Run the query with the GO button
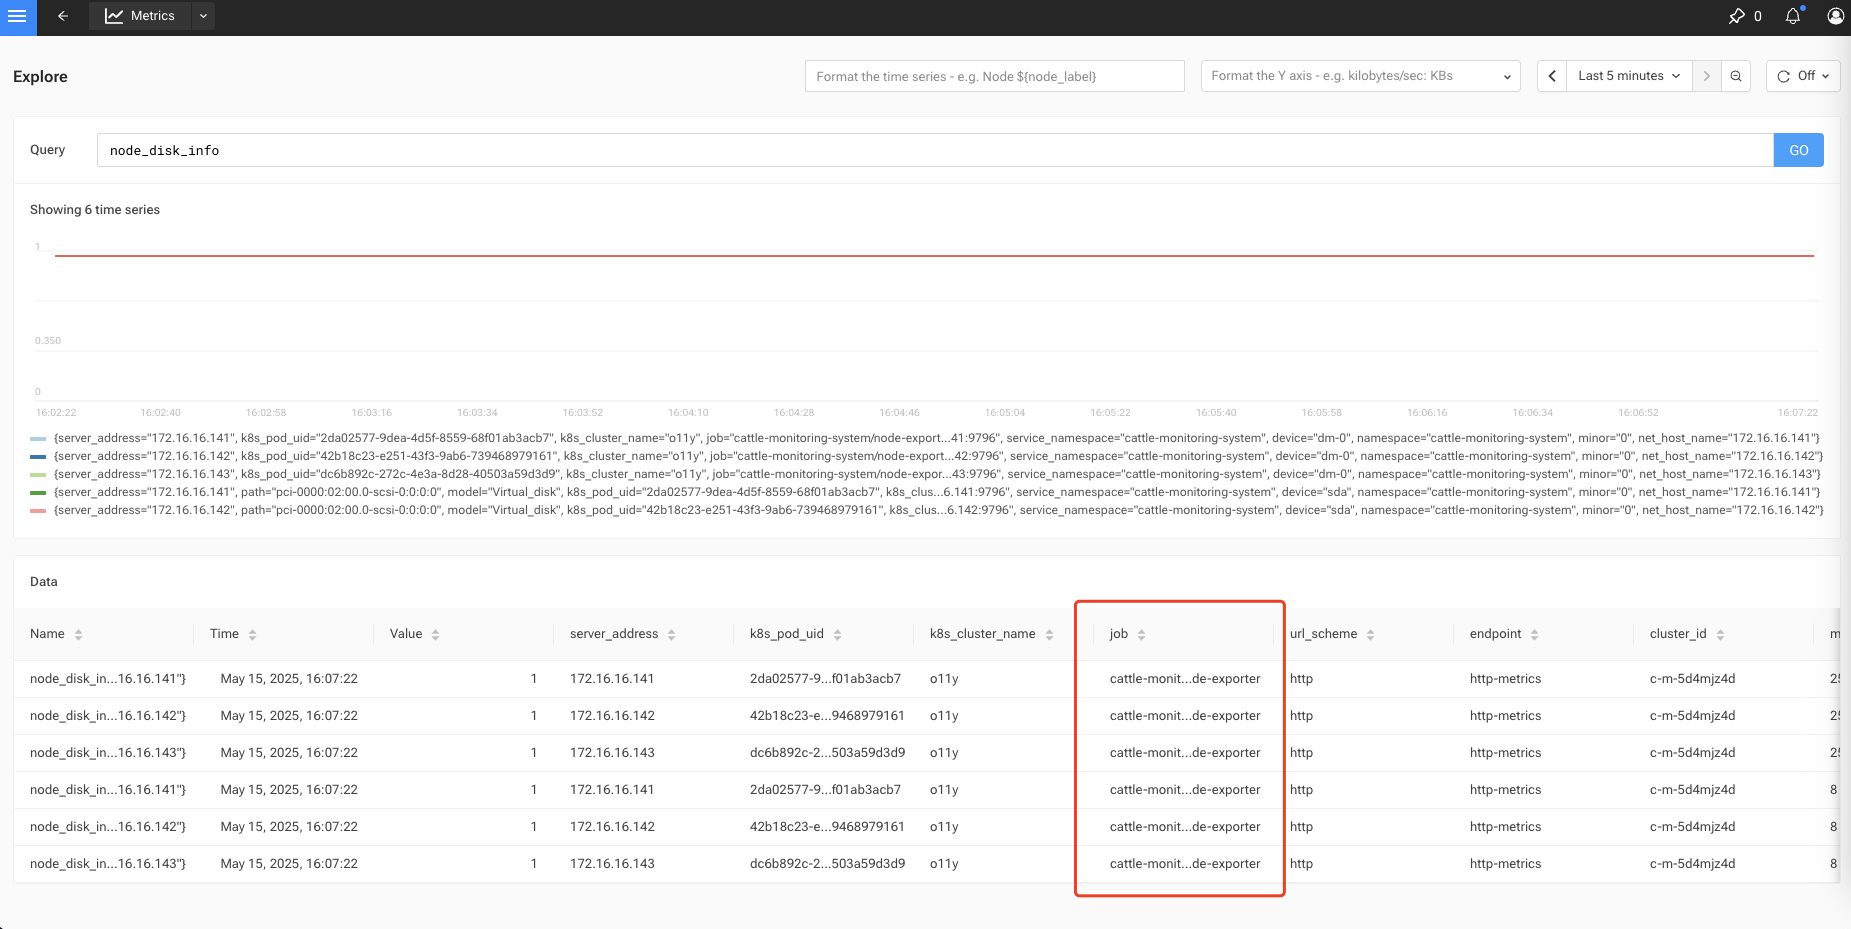The image size is (1851, 929). (1798, 149)
